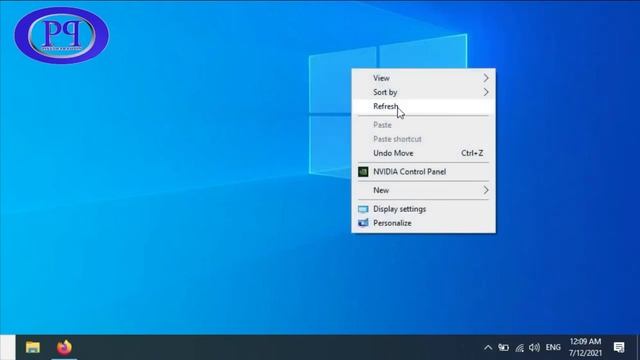
Task: Open File Explorer from the taskbar
Action: pyautogui.click(x=33, y=347)
